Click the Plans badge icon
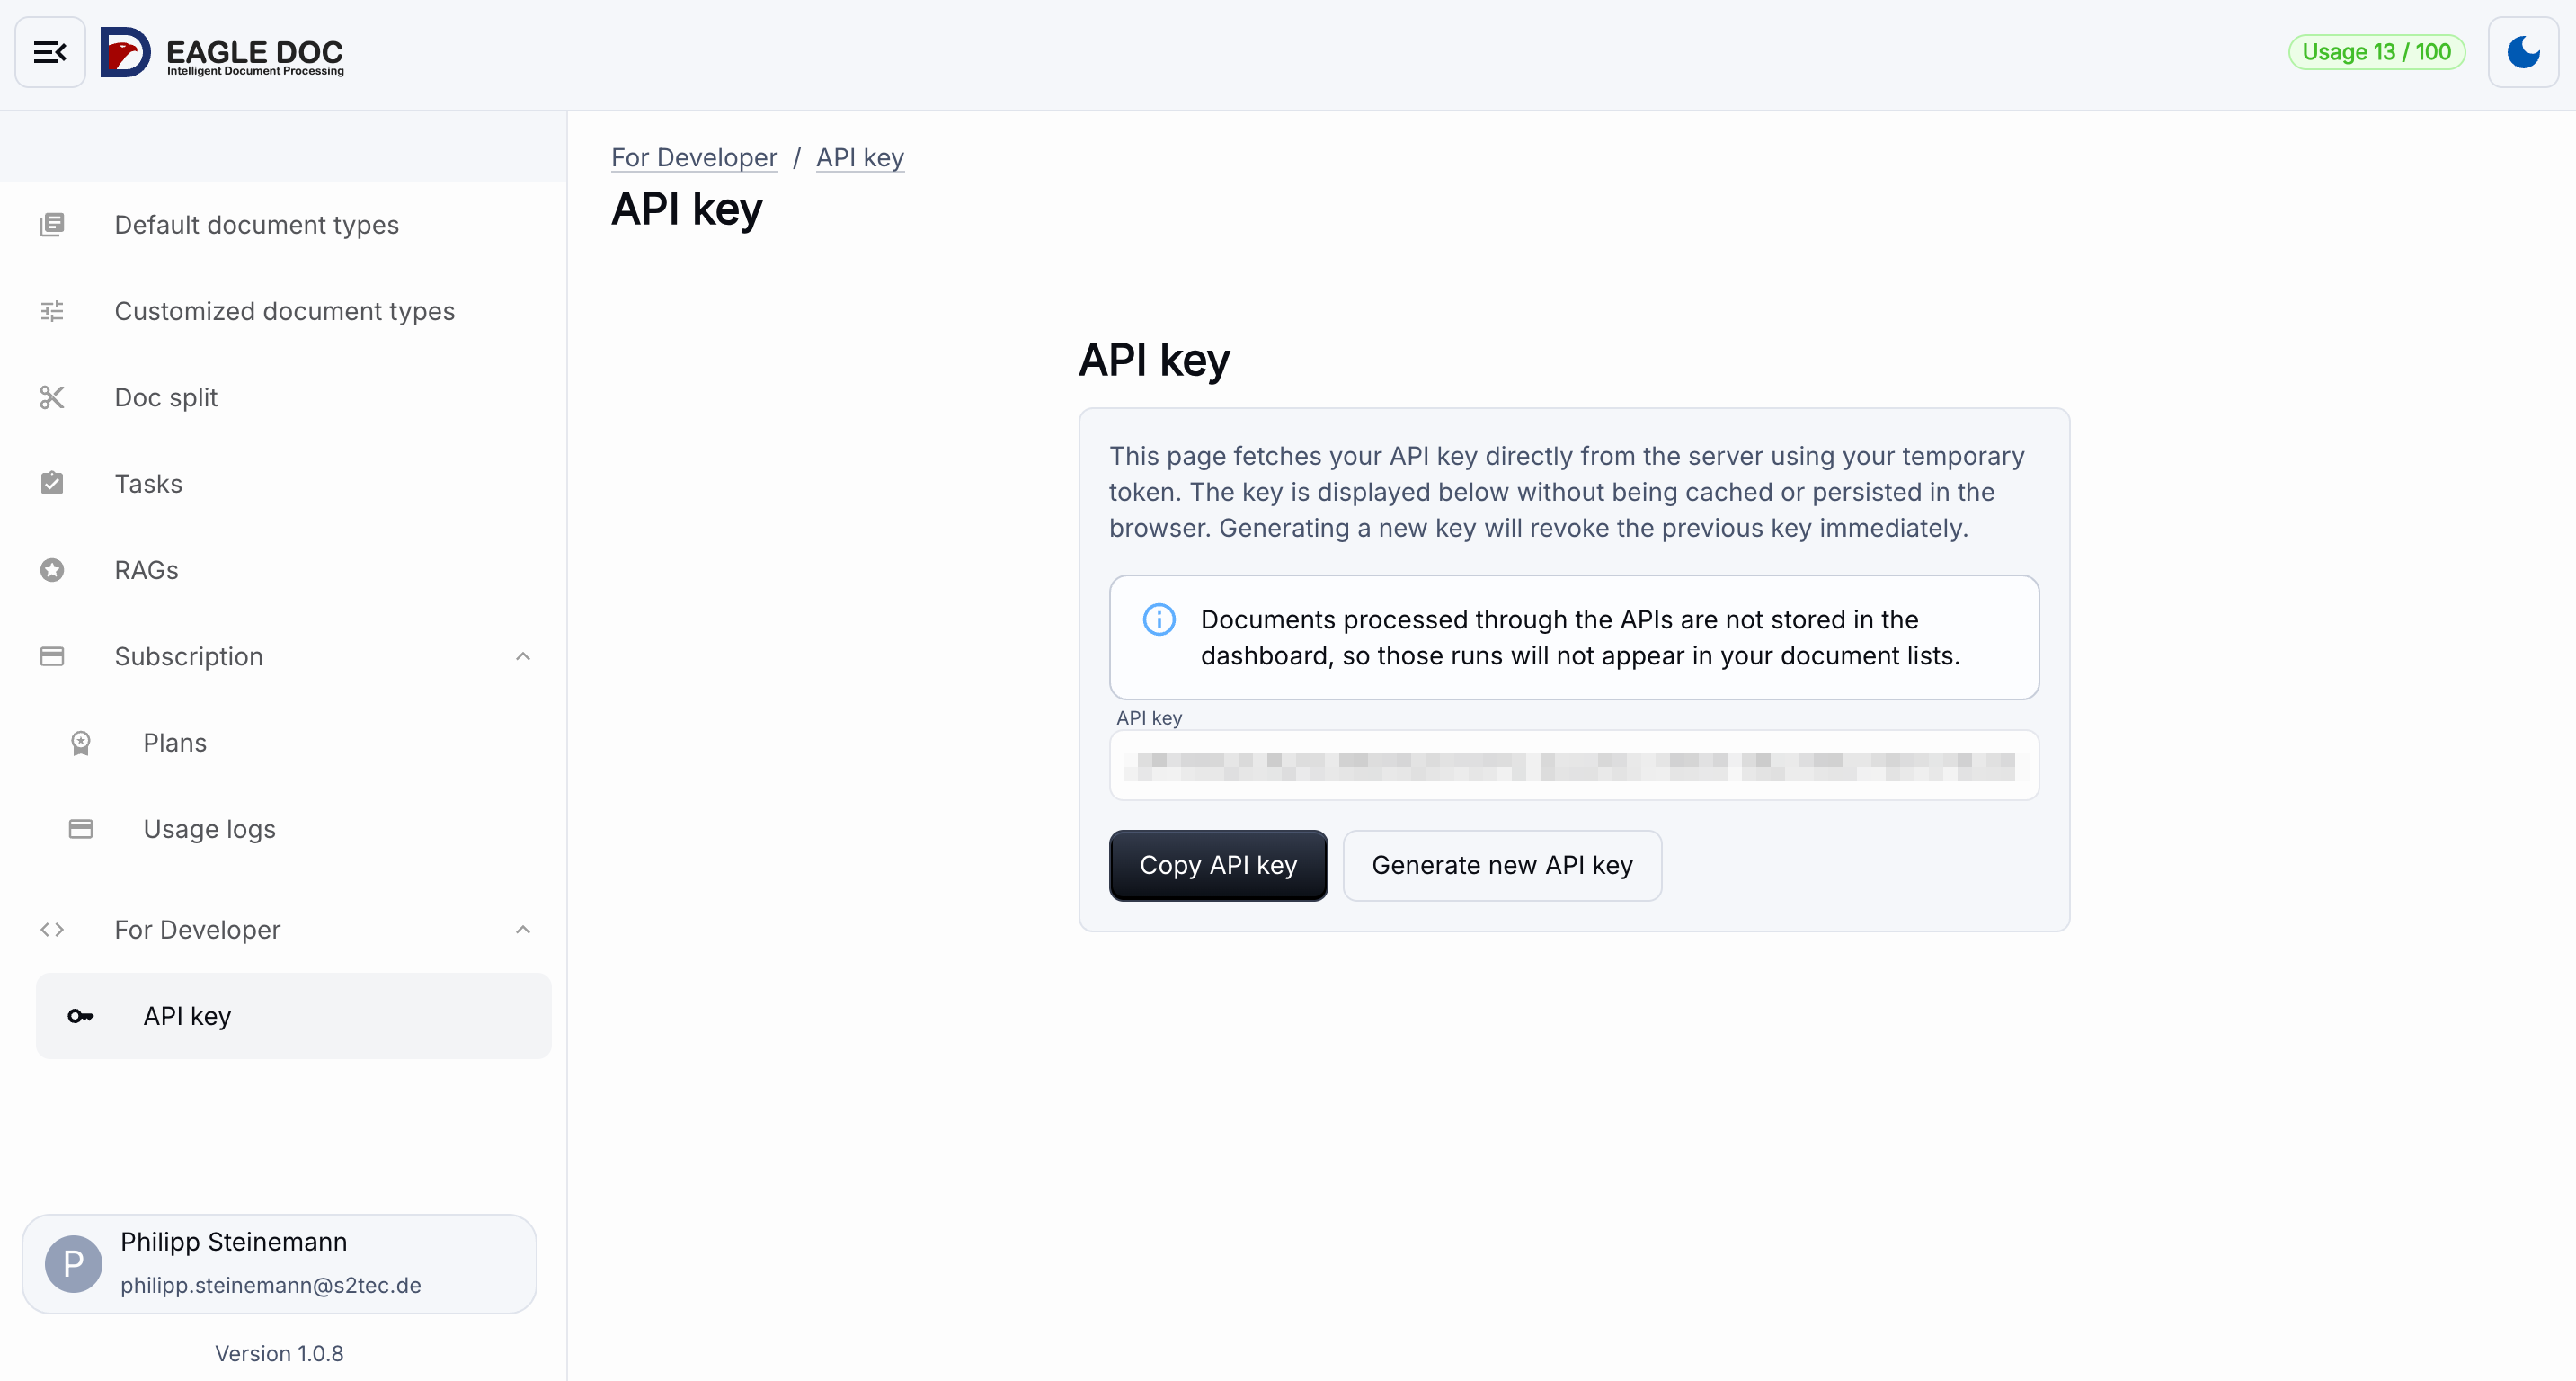 point(80,742)
